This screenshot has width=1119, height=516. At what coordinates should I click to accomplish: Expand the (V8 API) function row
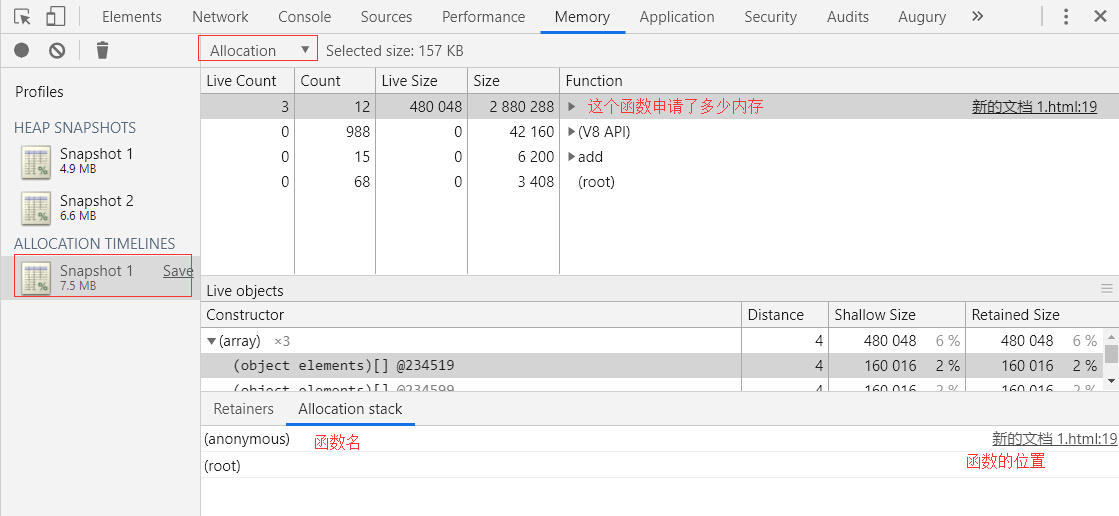point(572,132)
